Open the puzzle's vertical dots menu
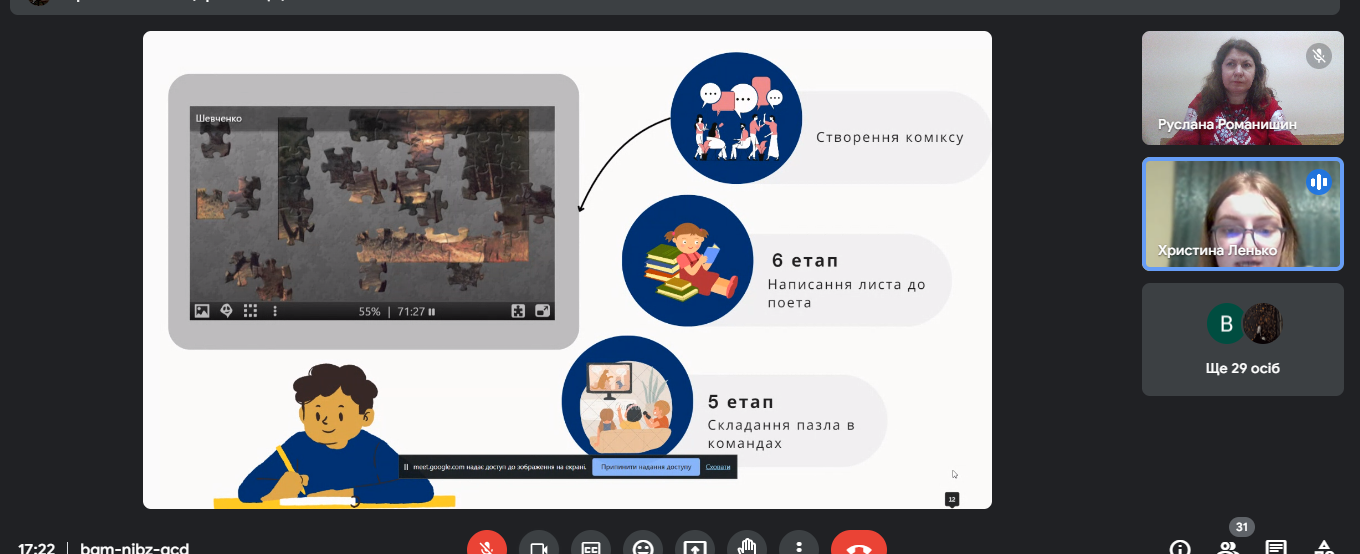 click(x=275, y=311)
